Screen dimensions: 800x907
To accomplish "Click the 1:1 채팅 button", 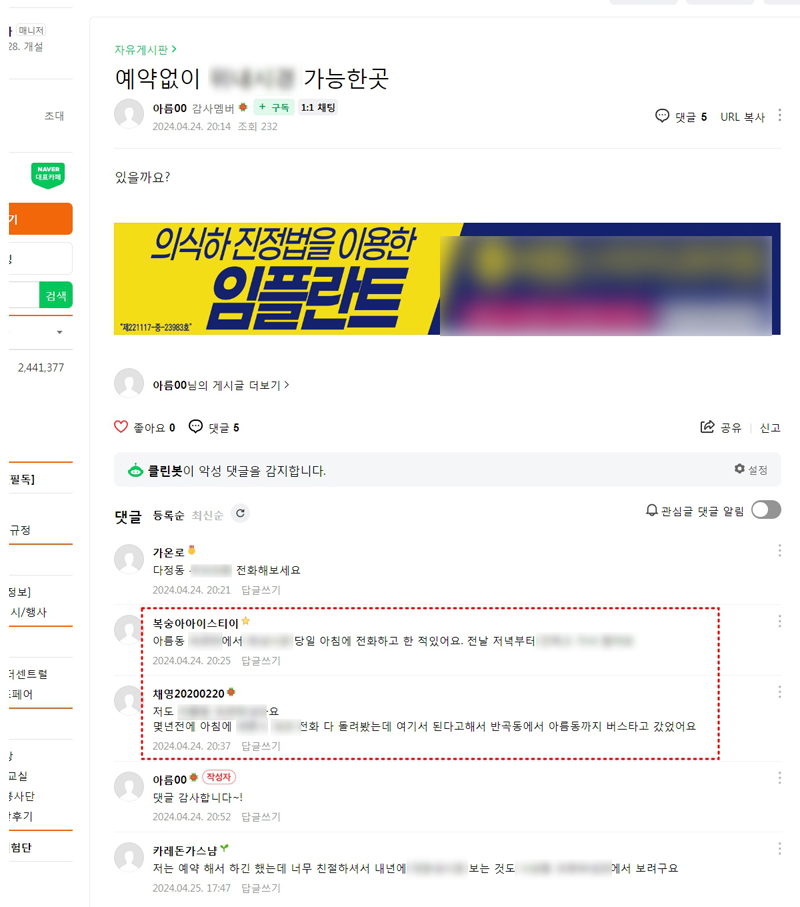I will tap(318, 107).
